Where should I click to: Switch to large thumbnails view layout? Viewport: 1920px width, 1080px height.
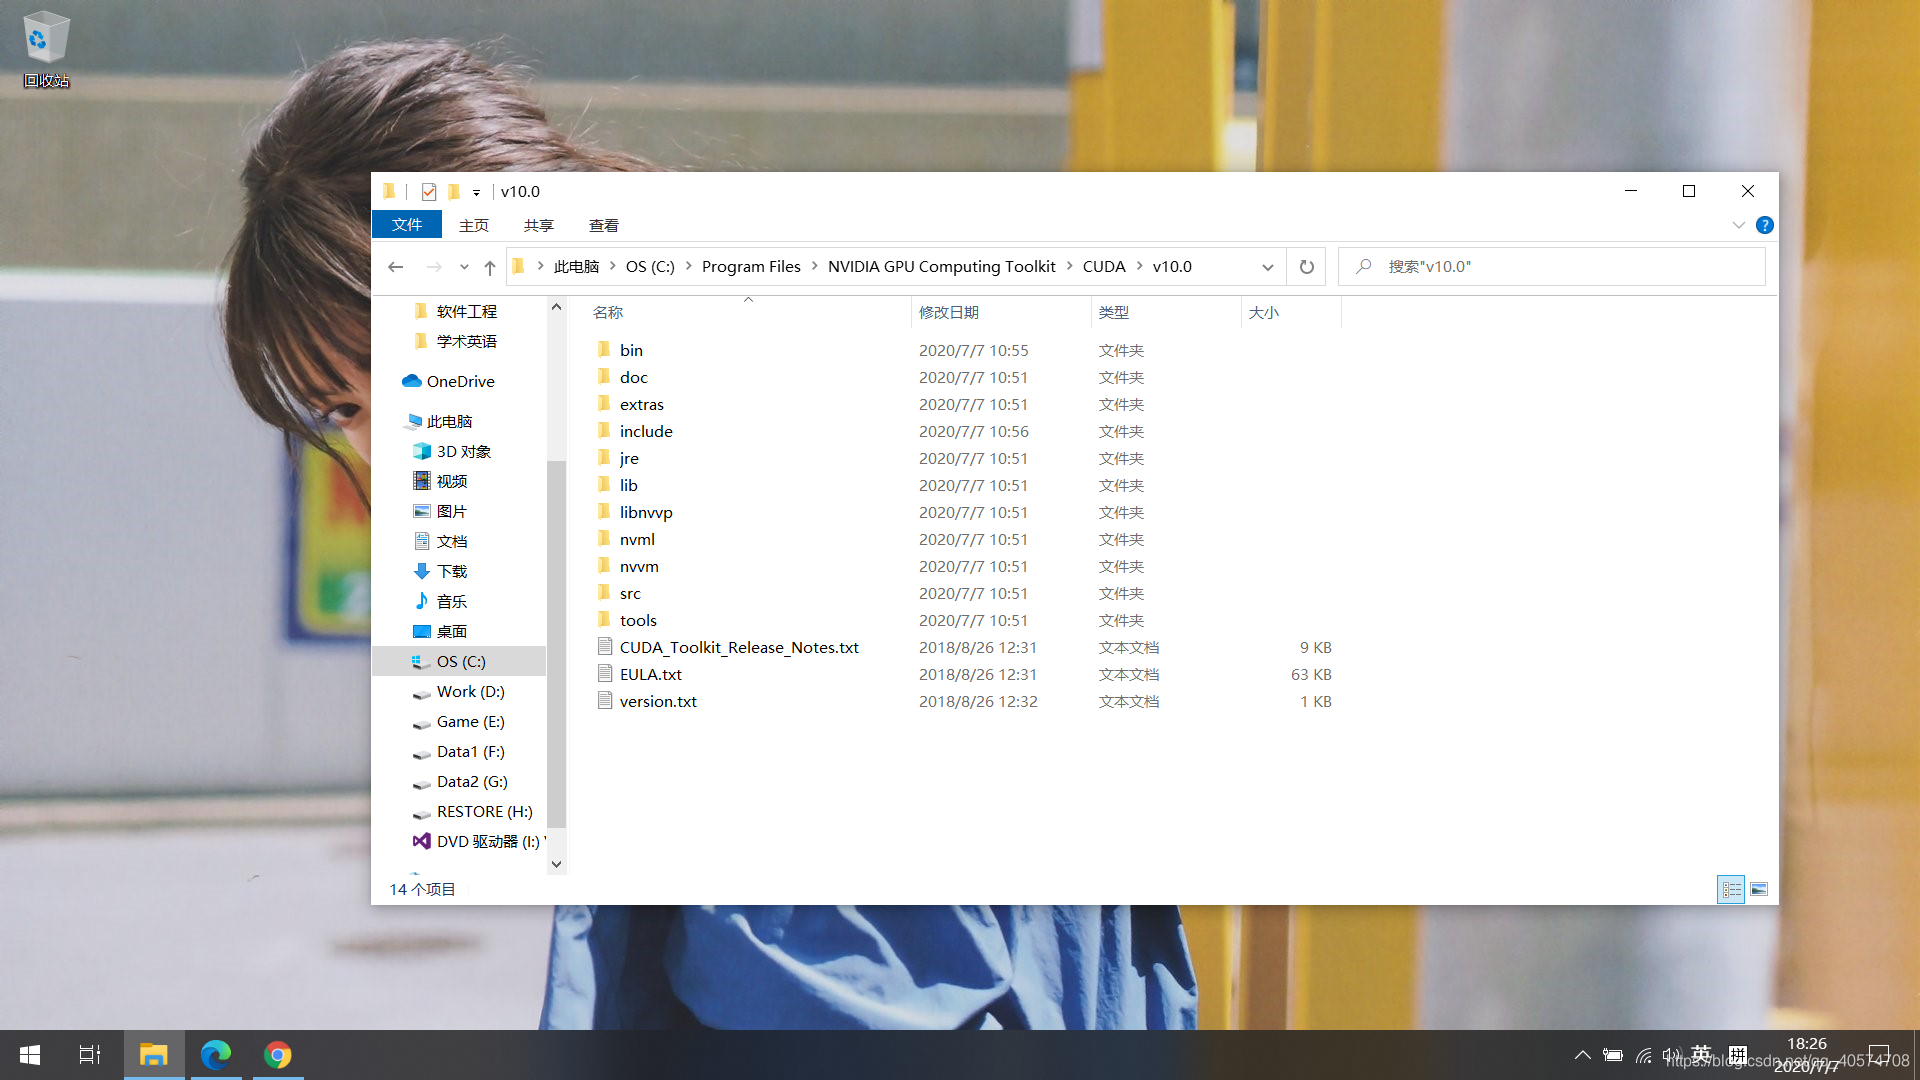1759,889
